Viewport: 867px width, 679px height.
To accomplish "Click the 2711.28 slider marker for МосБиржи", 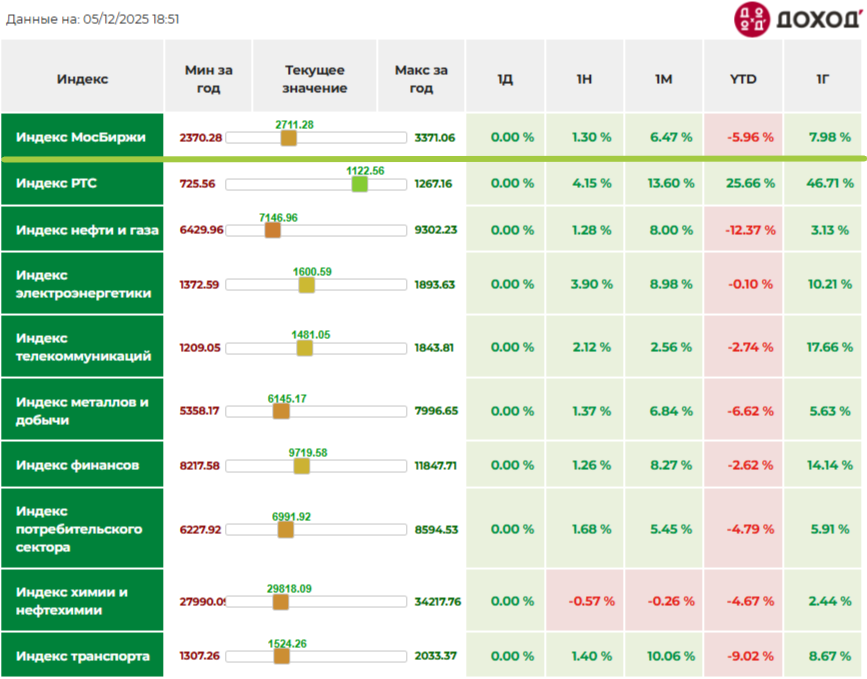I will click(x=289, y=138).
